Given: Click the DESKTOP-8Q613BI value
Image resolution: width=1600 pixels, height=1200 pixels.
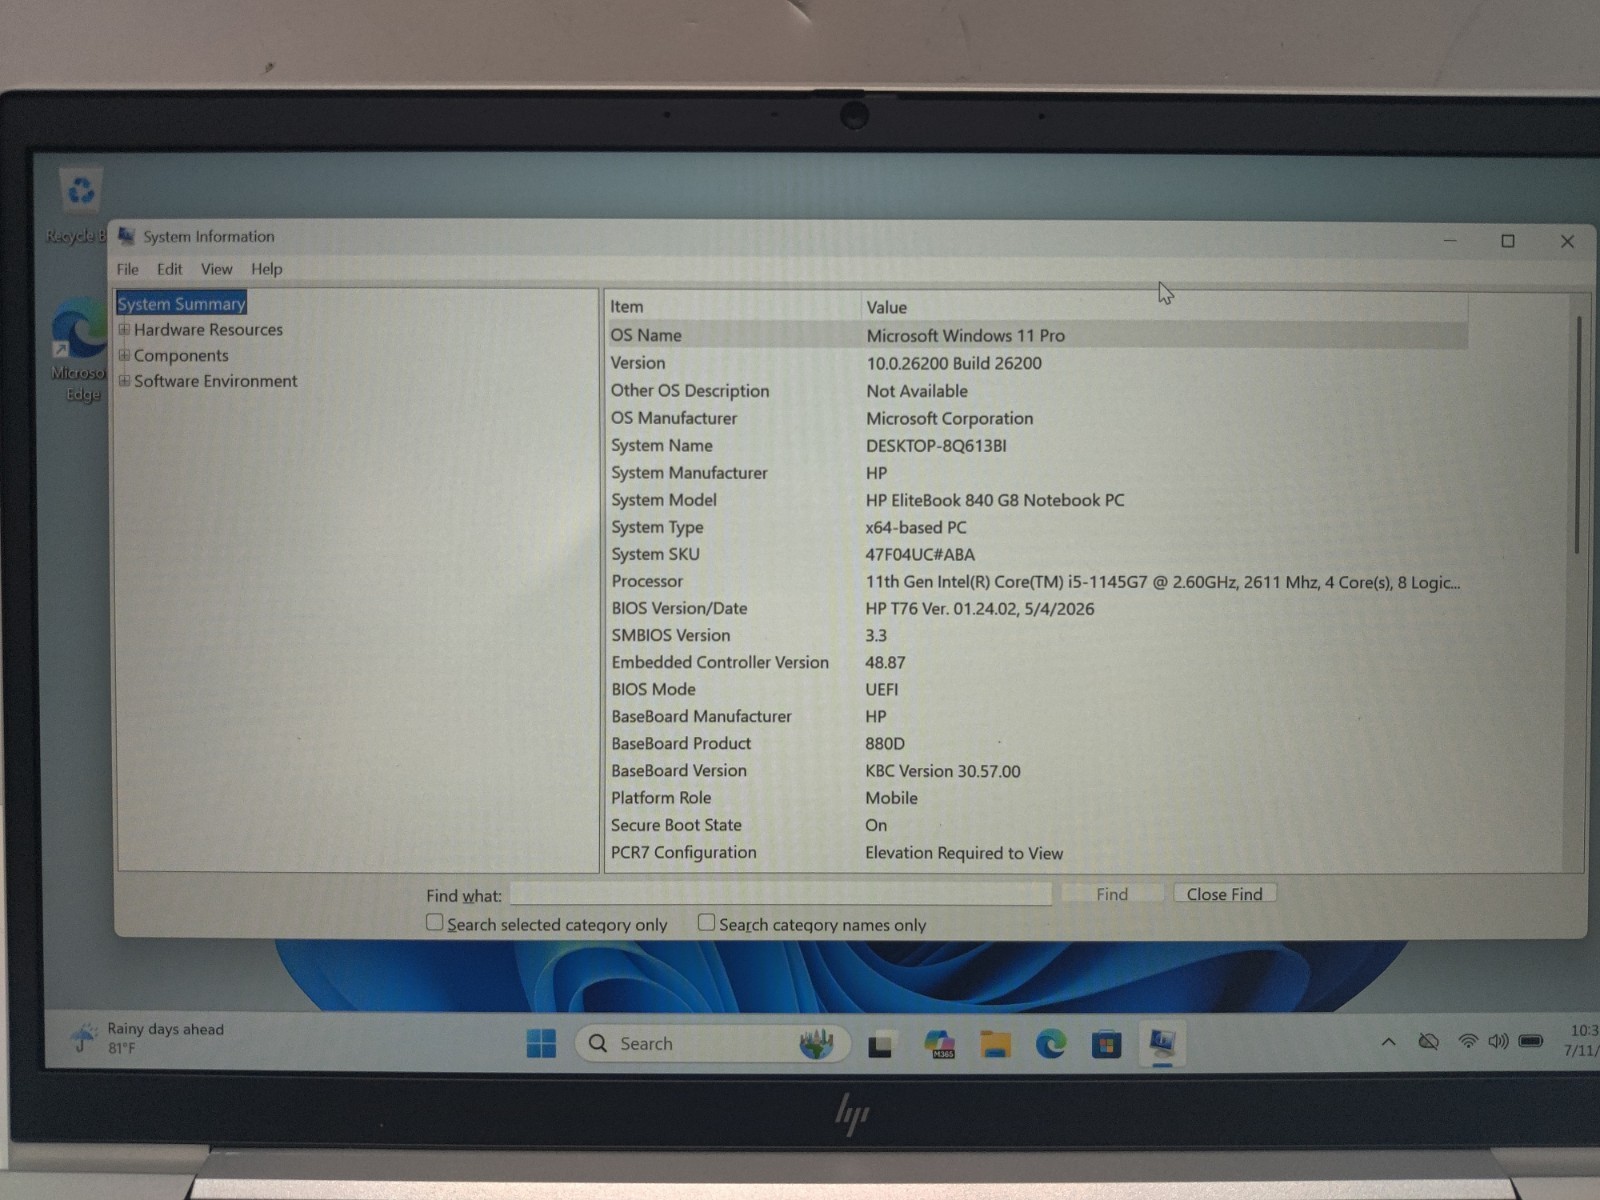Looking at the screenshot, I should click(936, 445).
